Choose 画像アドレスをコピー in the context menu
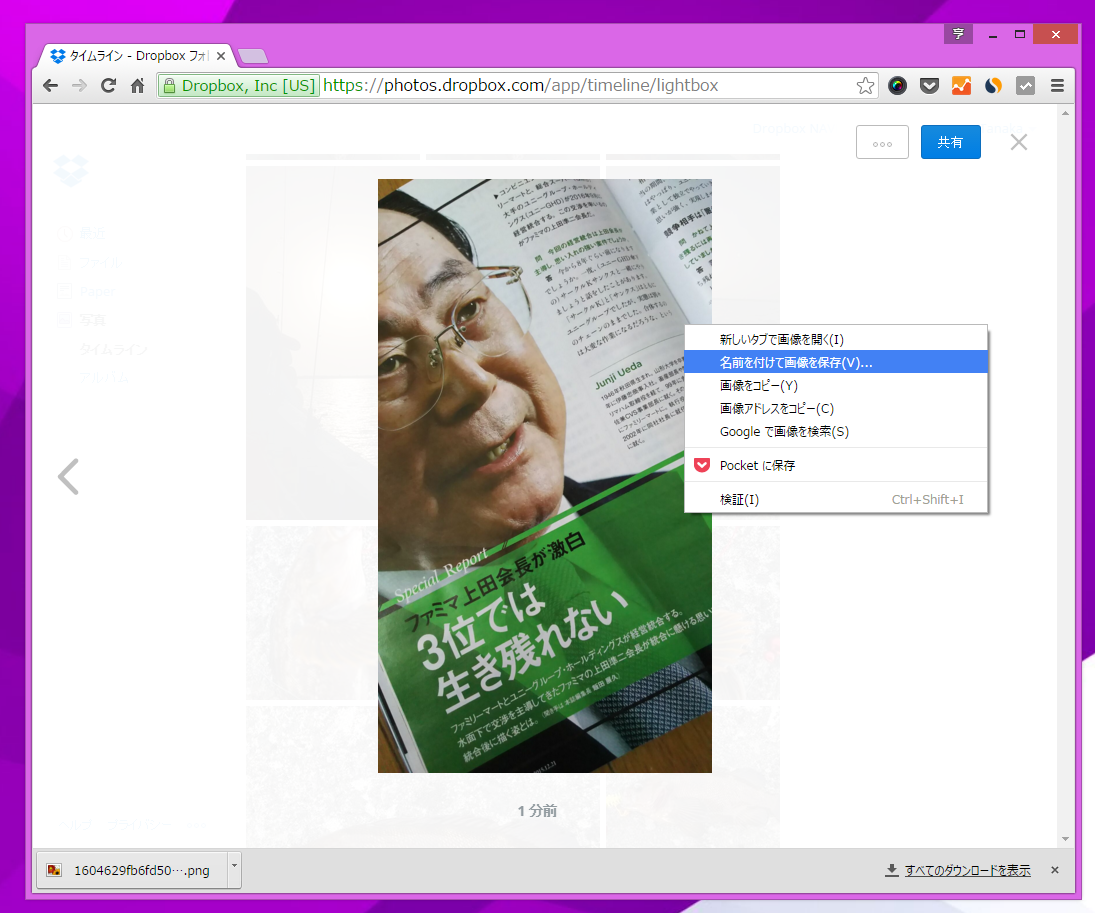Screen dimensions: 1095x913 836,408
